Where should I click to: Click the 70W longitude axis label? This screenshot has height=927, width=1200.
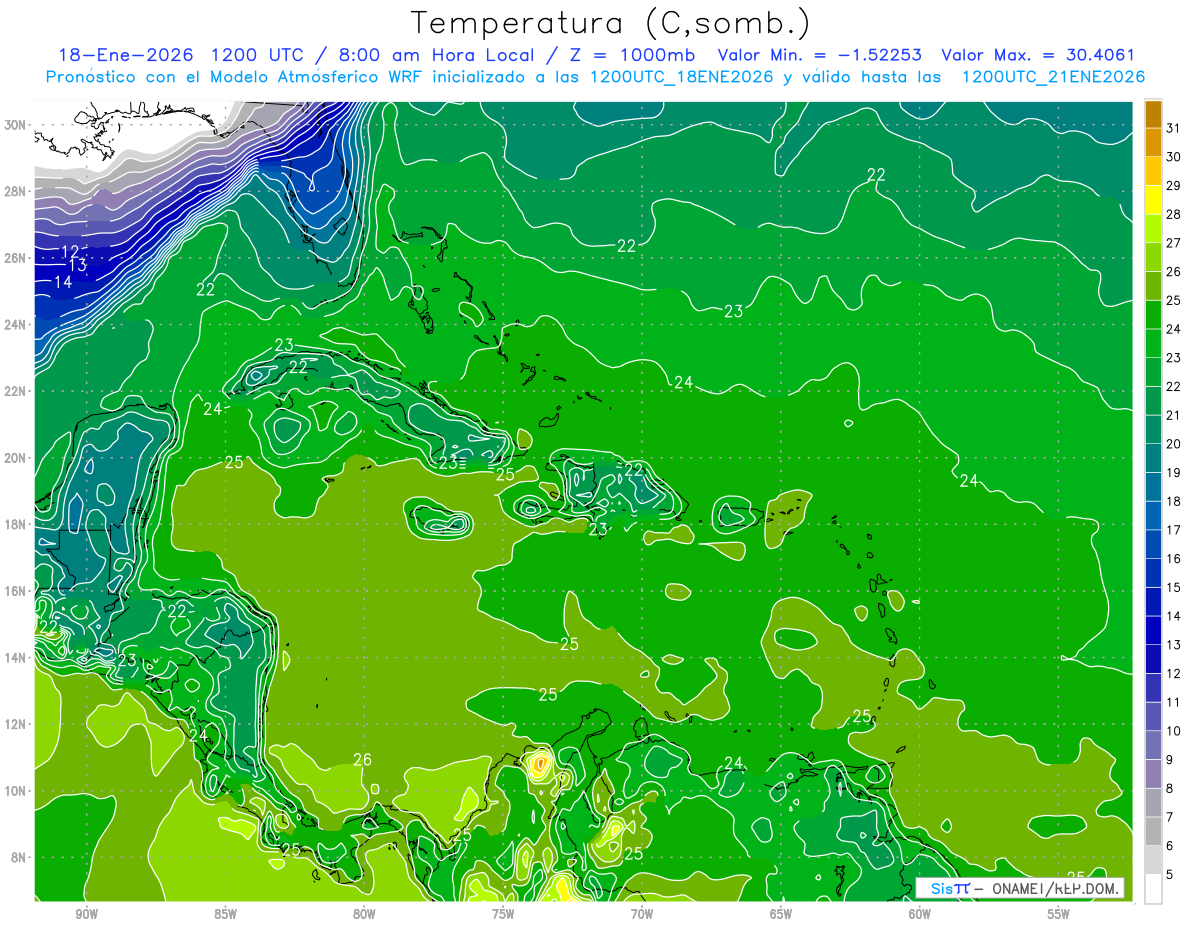[x=642, y=915]
